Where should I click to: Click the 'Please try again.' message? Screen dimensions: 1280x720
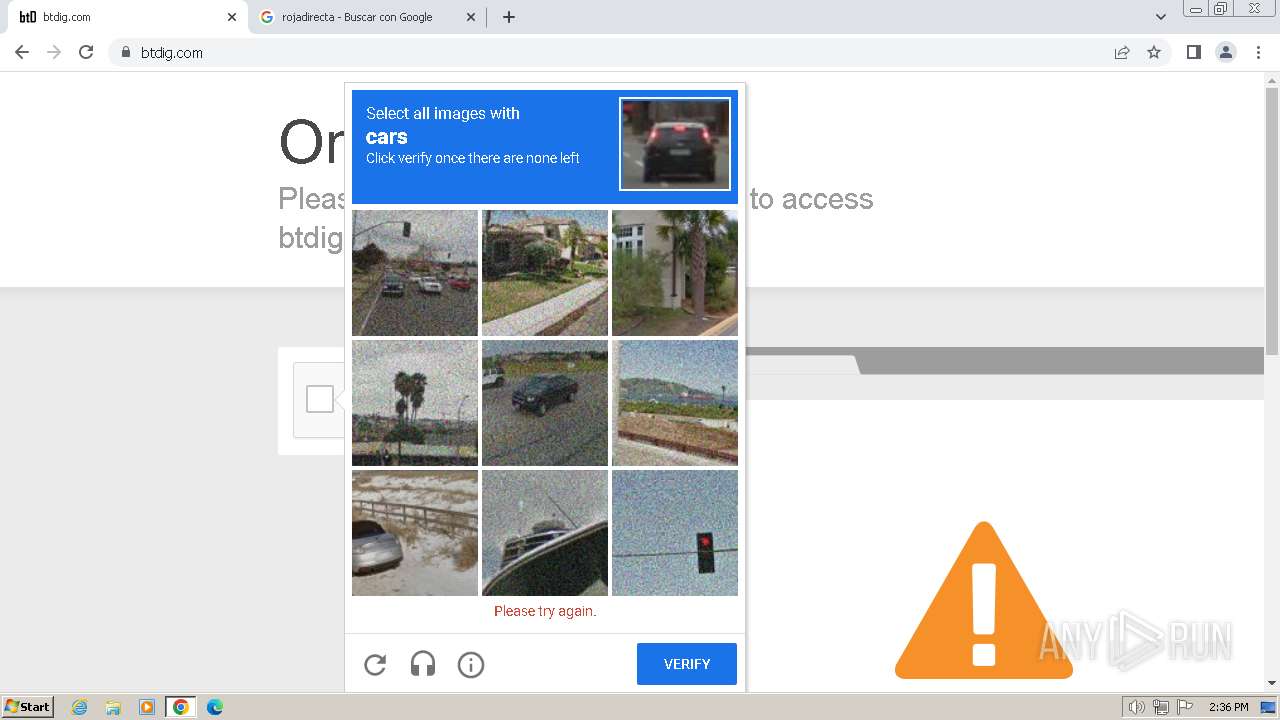point(545,611)
